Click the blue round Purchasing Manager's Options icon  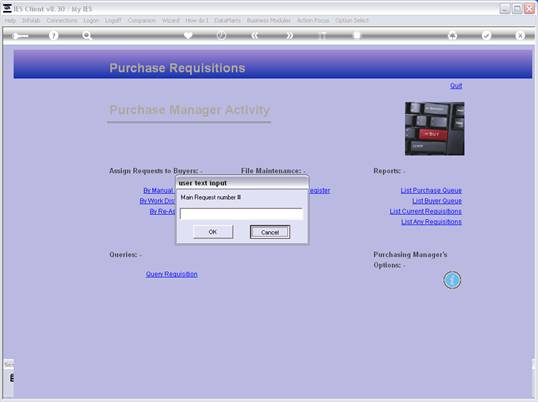click(x=452, y=280)
